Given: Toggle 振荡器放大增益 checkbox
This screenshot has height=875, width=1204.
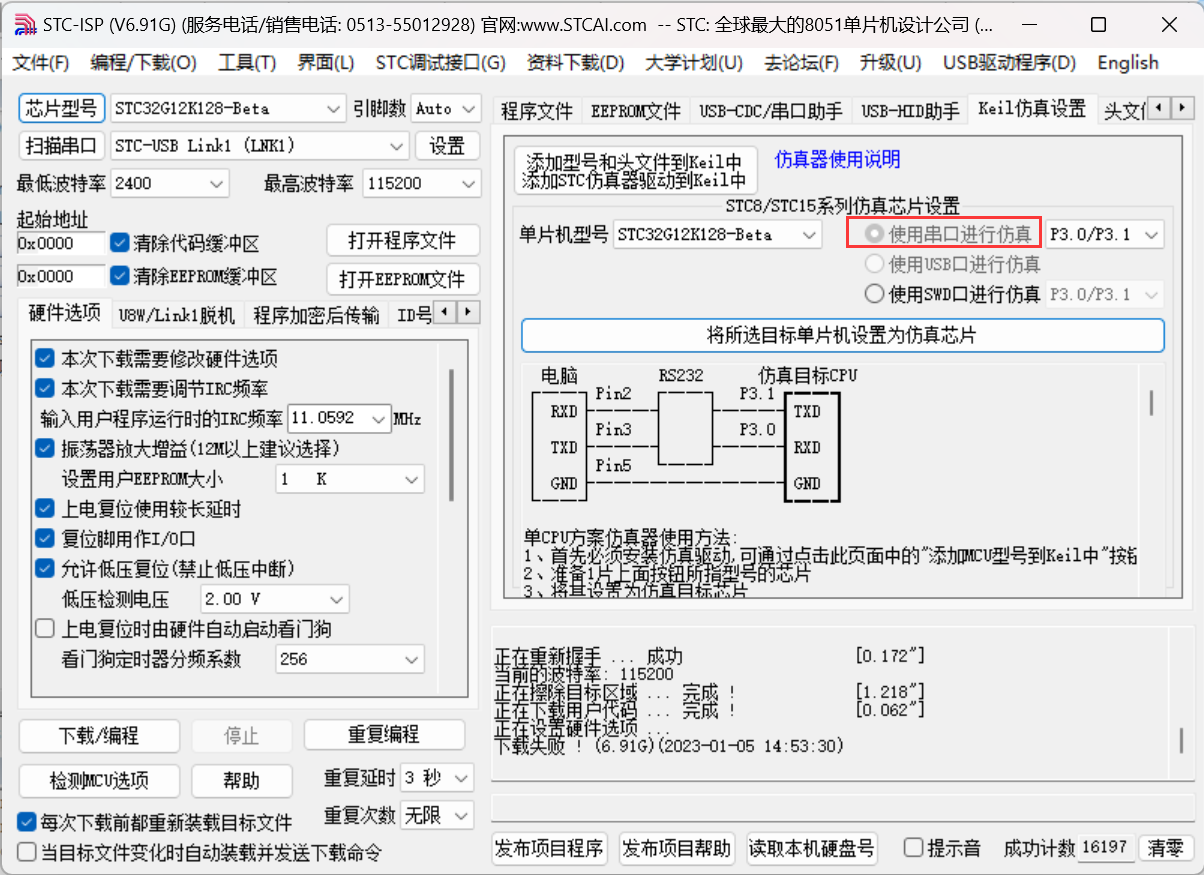Looking at the screenshot, I should [45, 448].
